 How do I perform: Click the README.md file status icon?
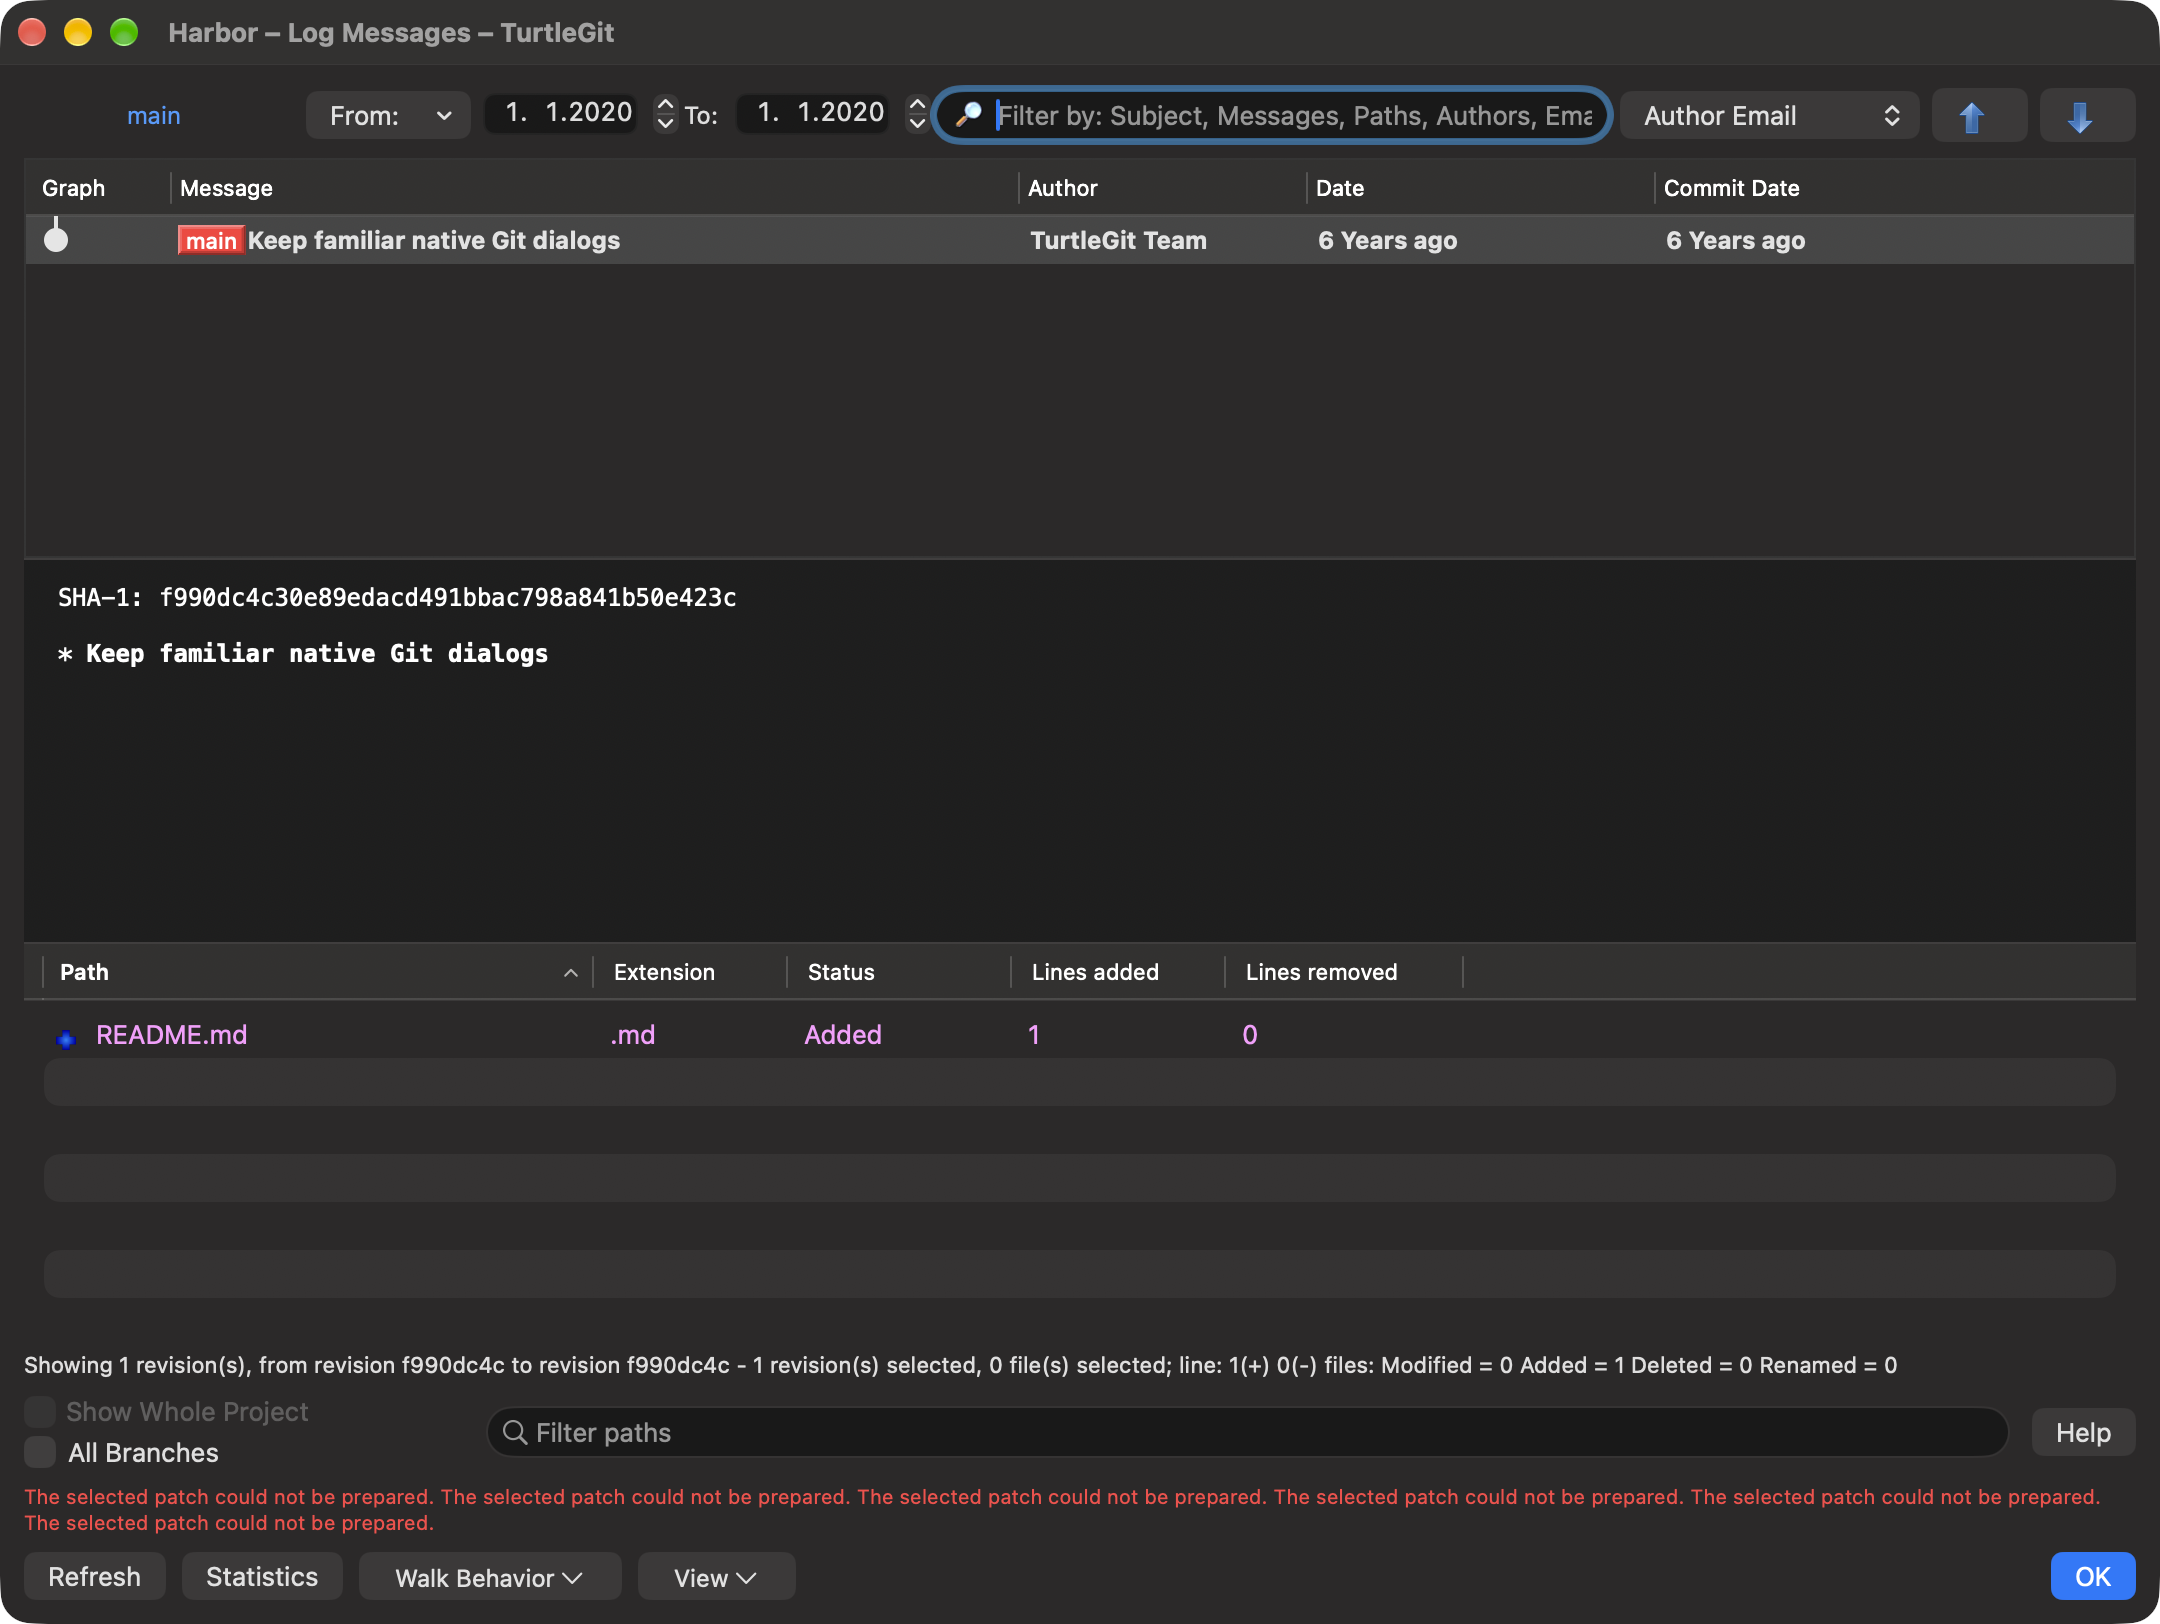66,1038
